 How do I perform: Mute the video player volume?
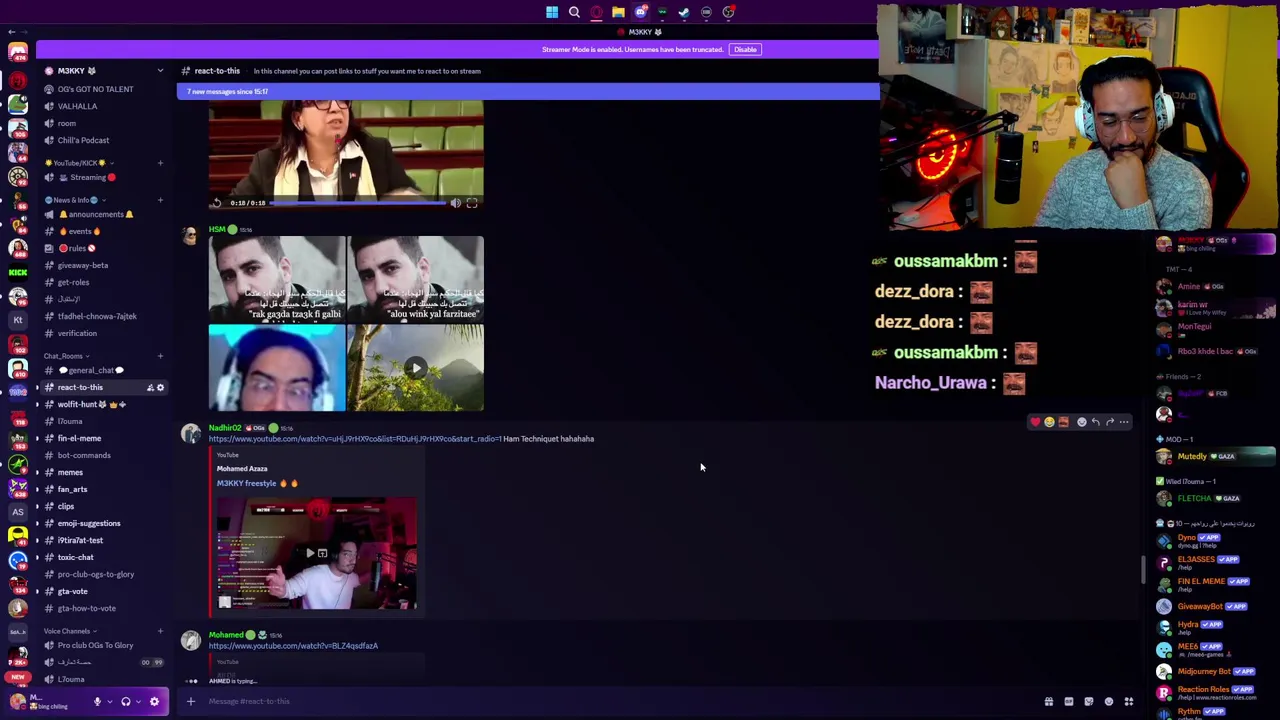(456, 203)
